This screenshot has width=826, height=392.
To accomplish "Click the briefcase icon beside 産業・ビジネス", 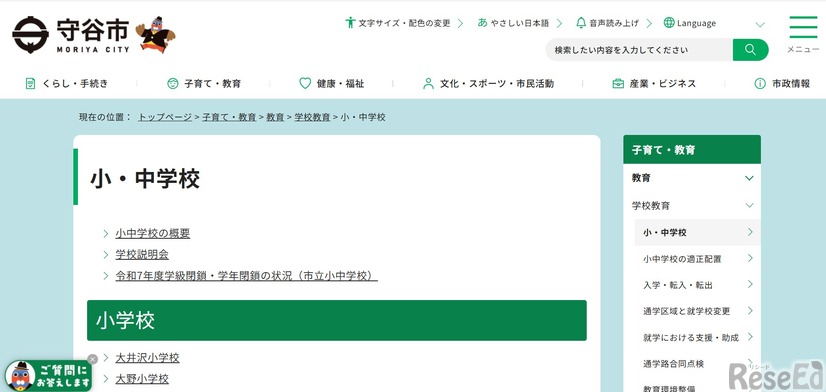I will click(618, 83).
